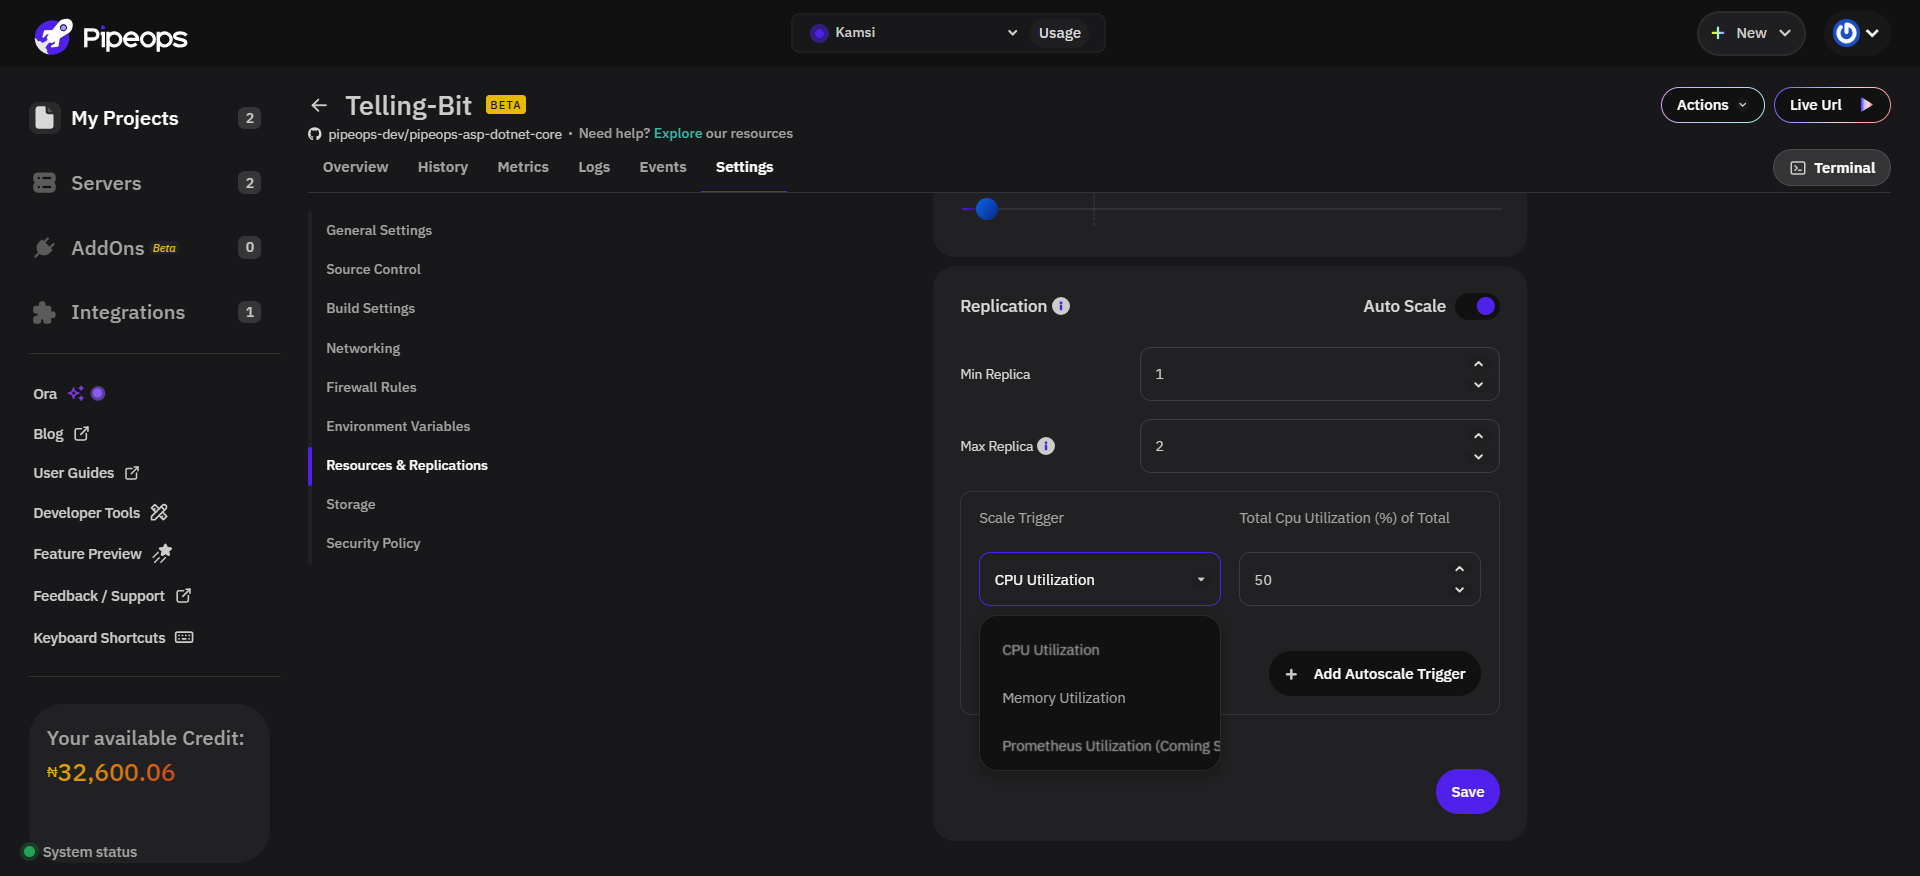Switch to the Metrics tab
The height and width of the screenshot is (876, 1920).
pos(523,167)
